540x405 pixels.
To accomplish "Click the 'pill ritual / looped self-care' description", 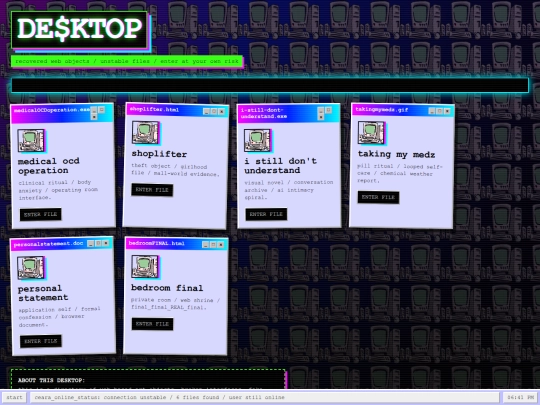I will point(400,173).
